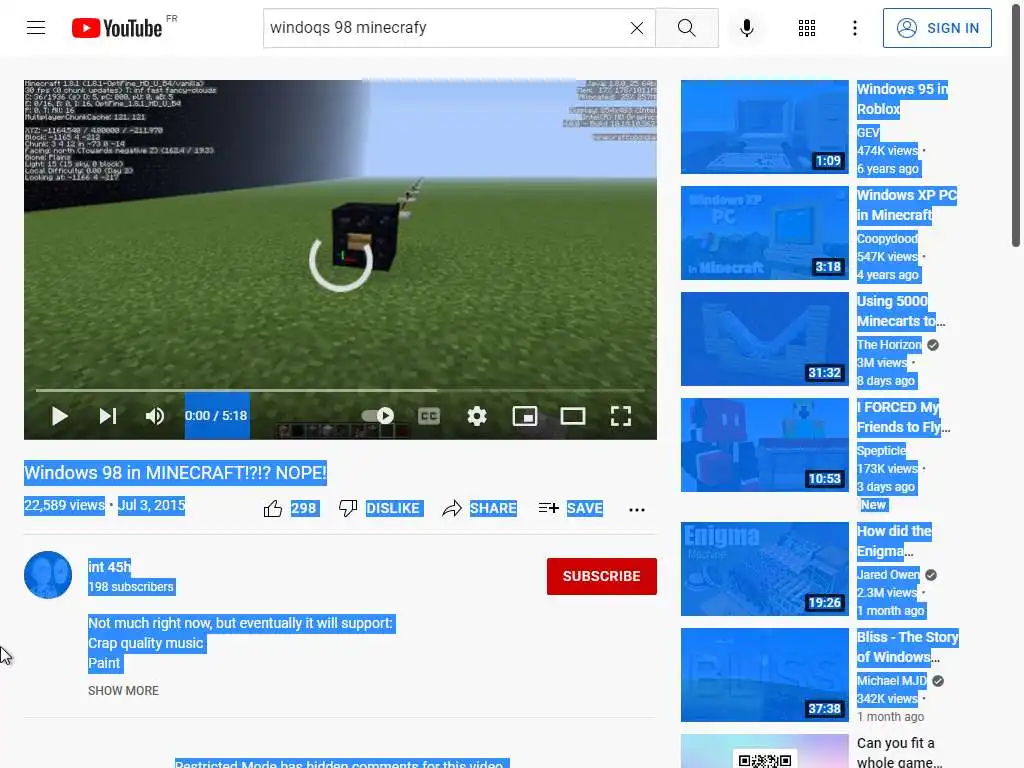1024x768 pixels.
Task: Open the hamburger guide menu
Action: coord(36,27)
